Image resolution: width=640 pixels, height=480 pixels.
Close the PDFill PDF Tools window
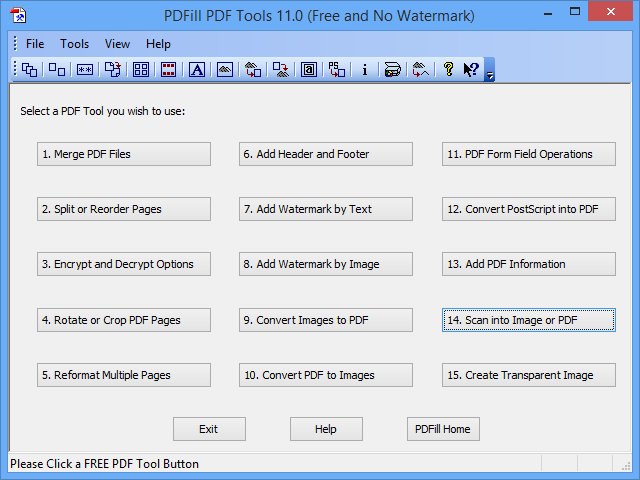tap(610, 12)
